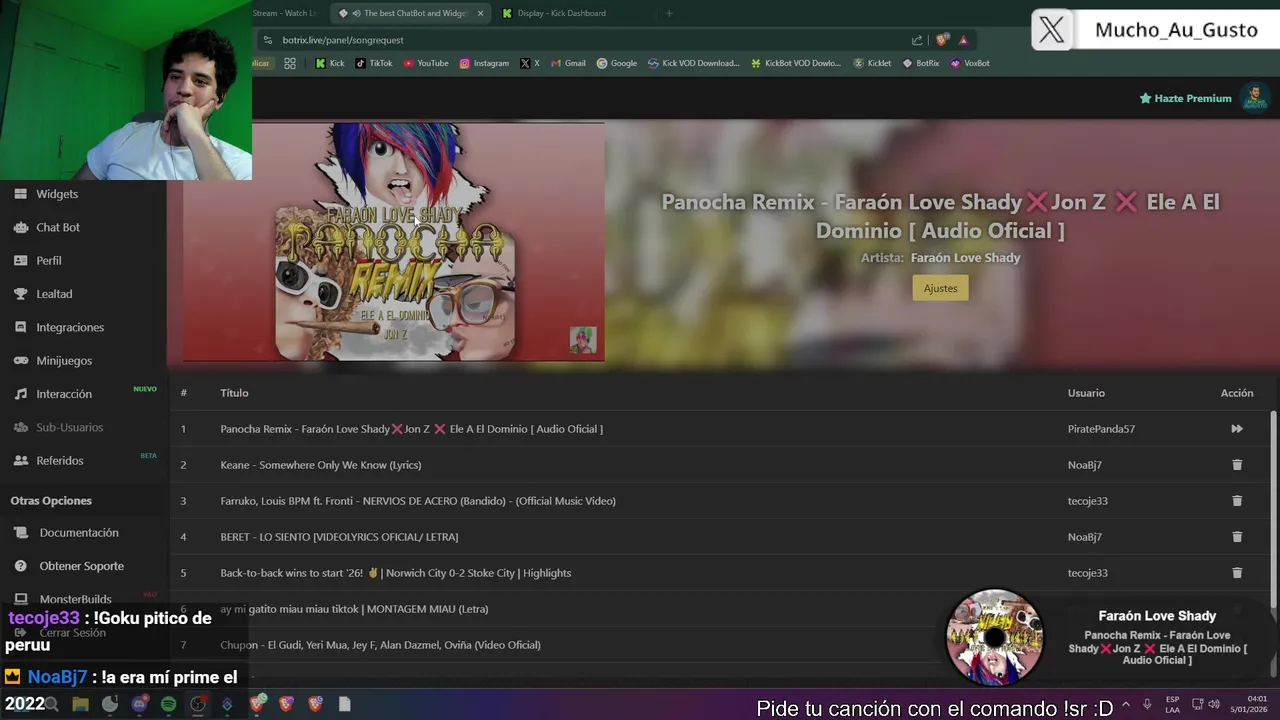Open the Google bookmark

click(x=617, y=63)
